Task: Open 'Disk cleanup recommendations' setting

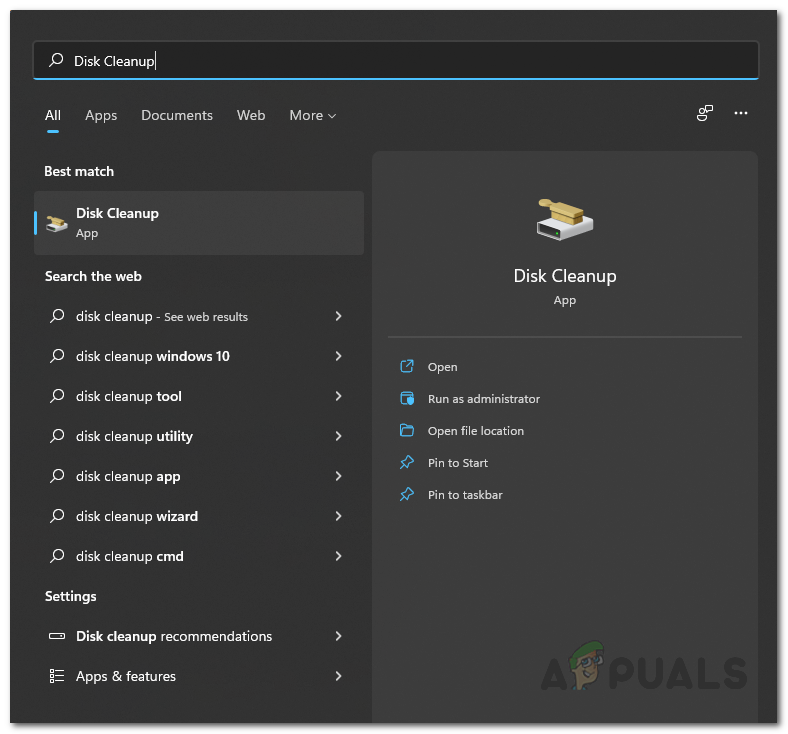Action: pos(199,636)
